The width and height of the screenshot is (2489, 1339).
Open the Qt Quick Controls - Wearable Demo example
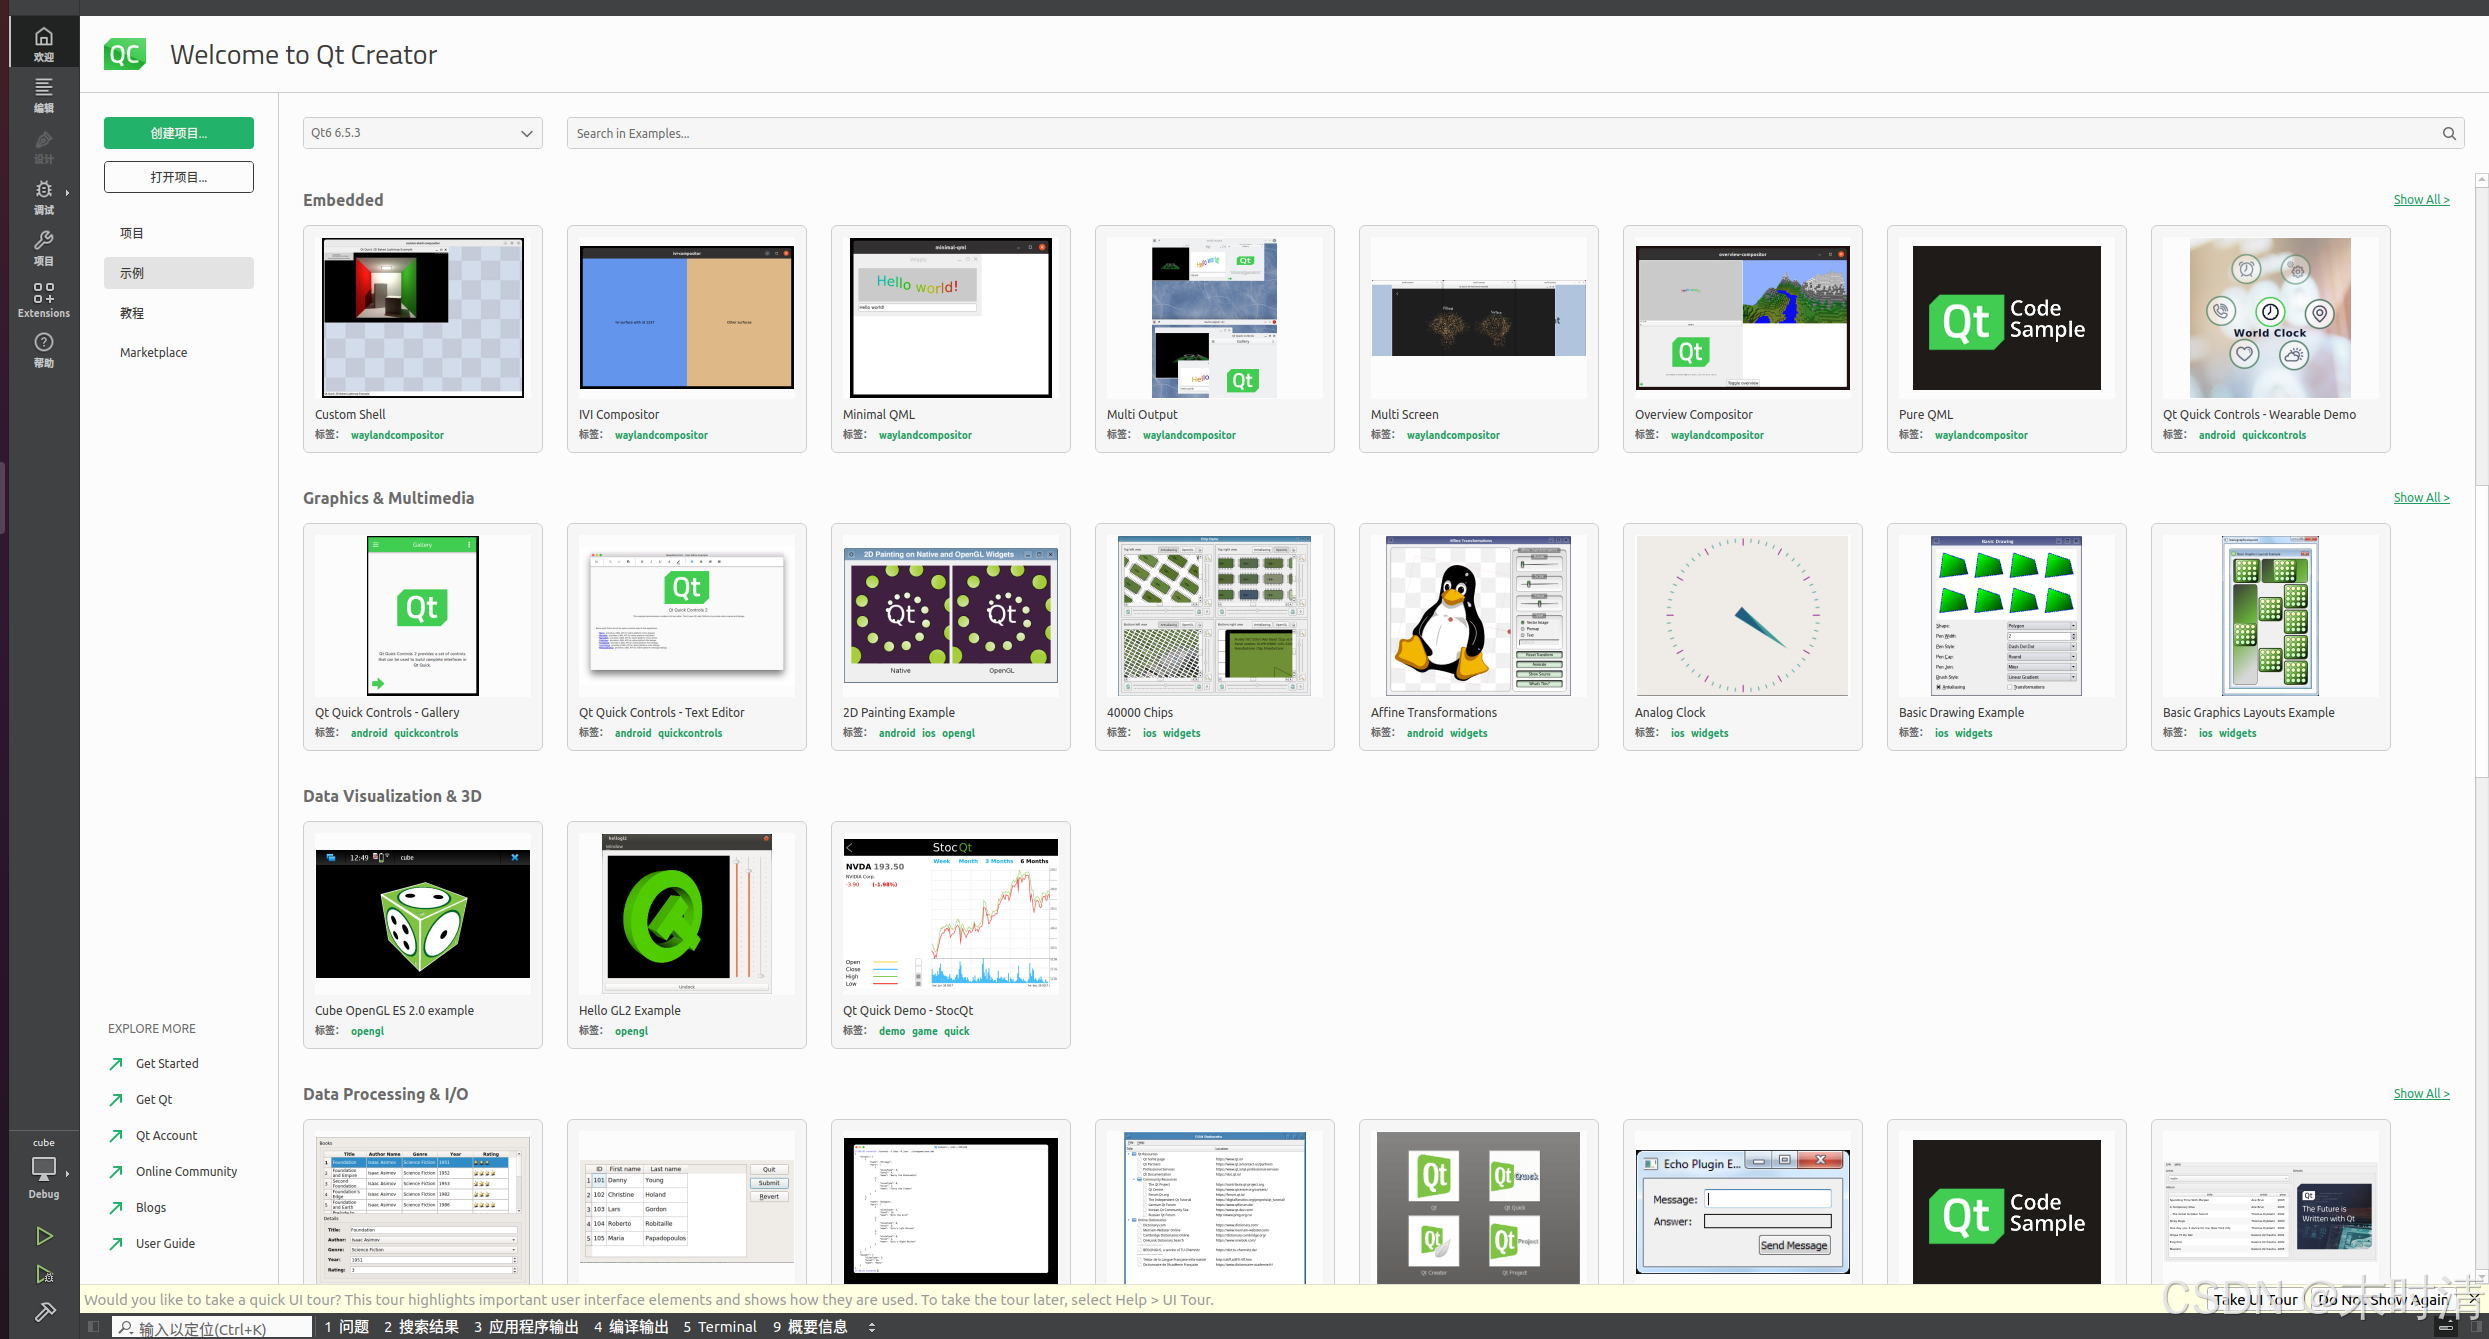click(x=2270, y=338)
